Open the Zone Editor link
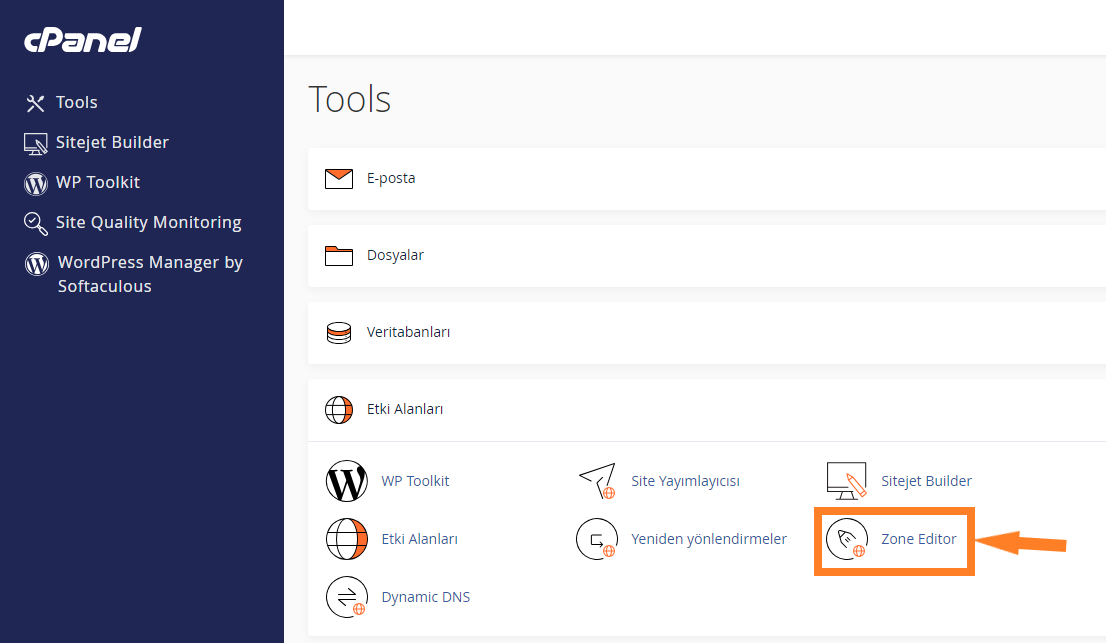 point(918,539)
